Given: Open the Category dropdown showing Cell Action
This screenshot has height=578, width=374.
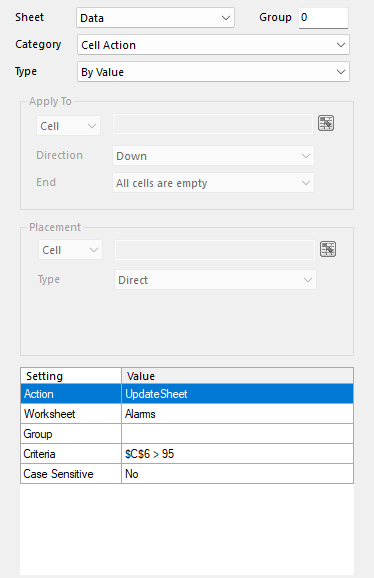Looking at the screenshot, I should (213, 45).
